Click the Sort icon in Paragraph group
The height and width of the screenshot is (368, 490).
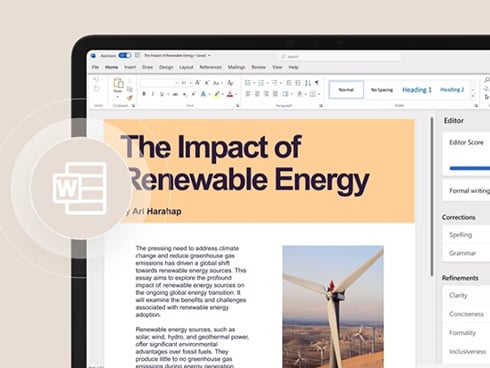[x=308, y=83]
